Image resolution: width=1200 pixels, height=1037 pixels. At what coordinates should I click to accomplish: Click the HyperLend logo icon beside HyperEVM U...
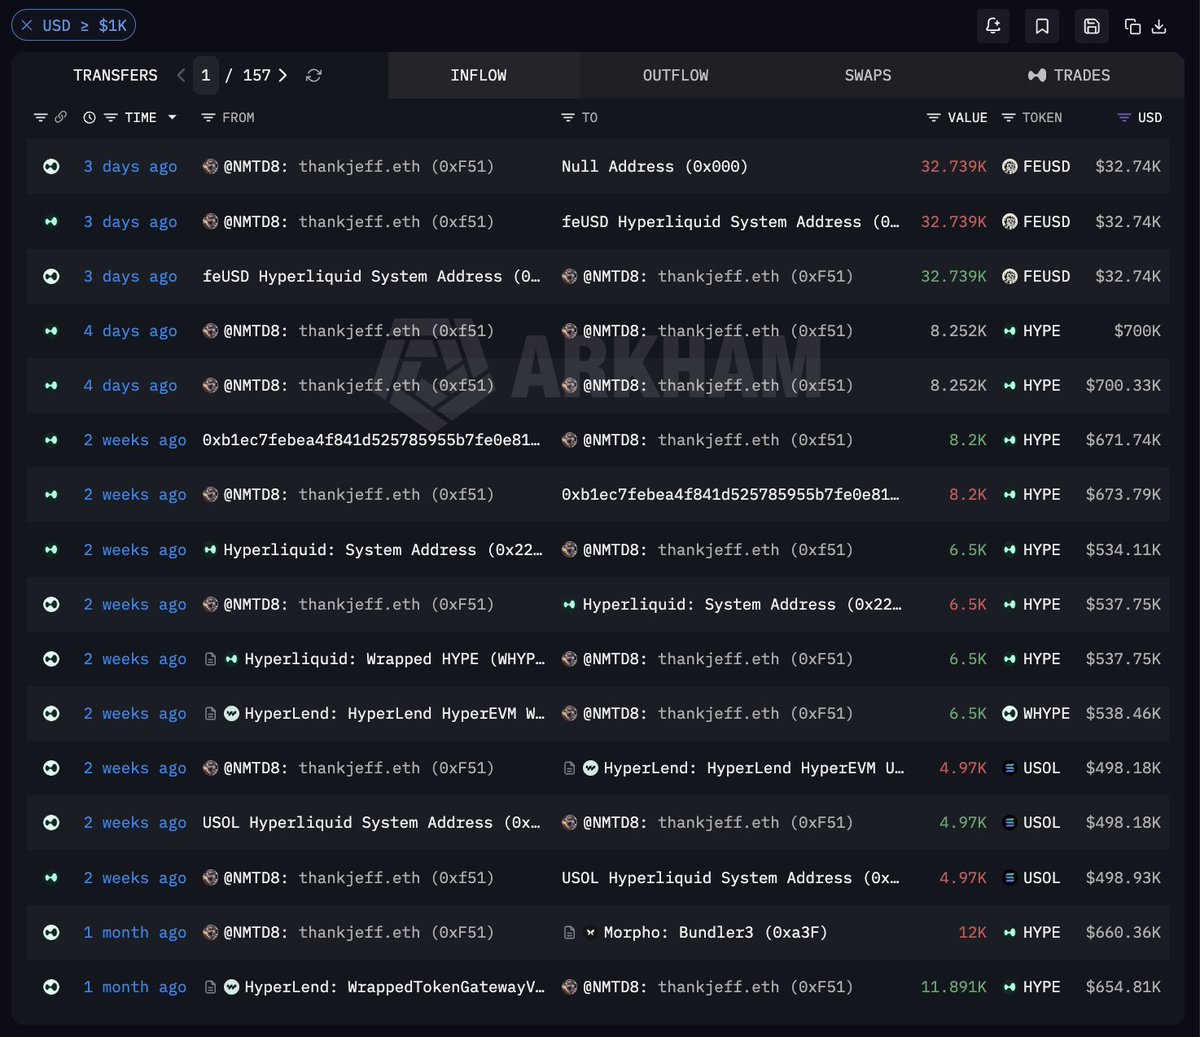(590, 768)
